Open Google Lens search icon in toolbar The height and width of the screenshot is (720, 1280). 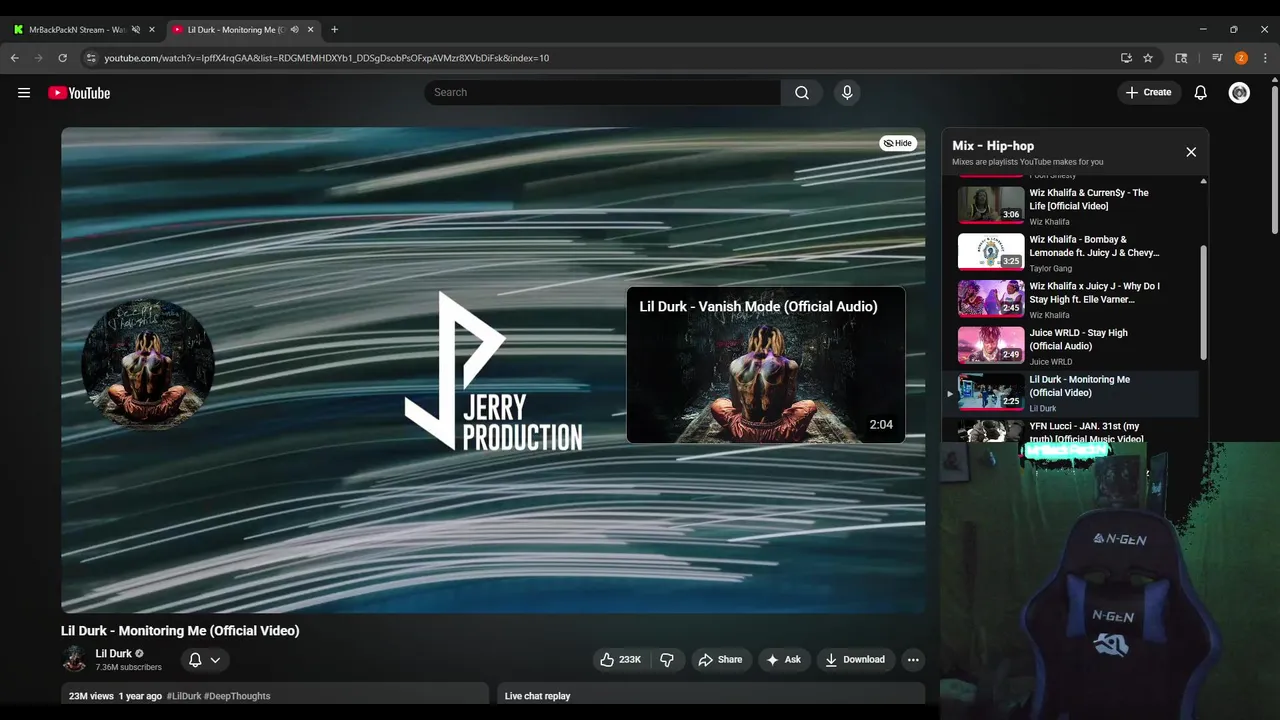click(1181, 58)
